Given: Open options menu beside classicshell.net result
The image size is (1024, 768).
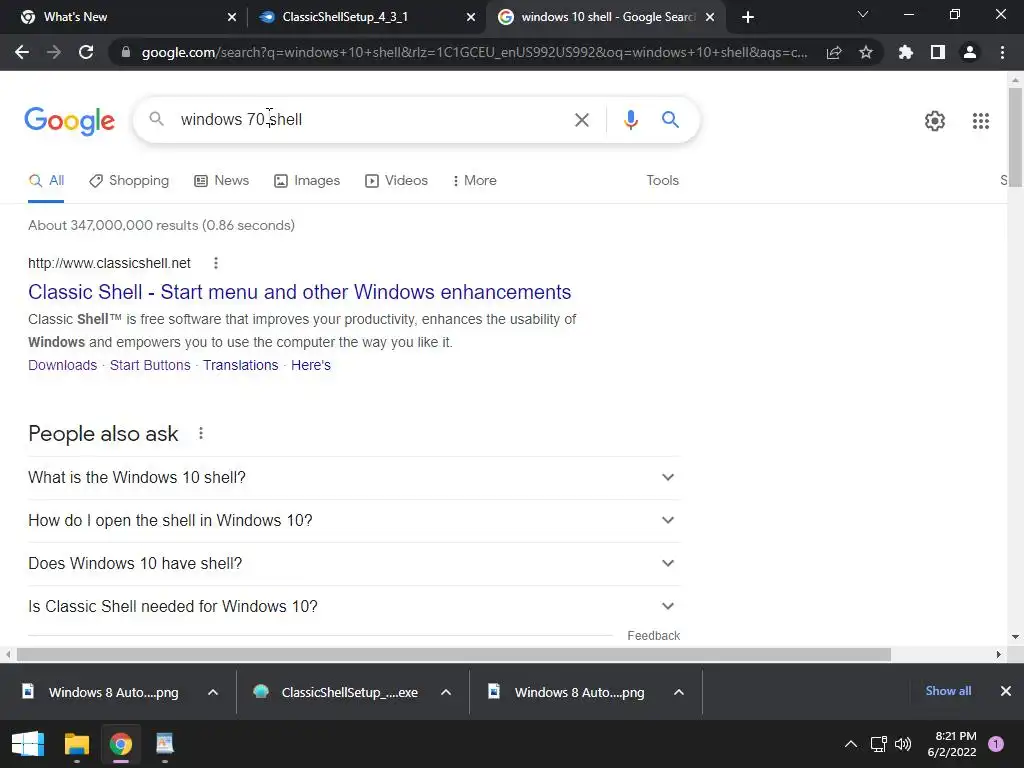Looking at the screenshot, I should tap(216, 263).
